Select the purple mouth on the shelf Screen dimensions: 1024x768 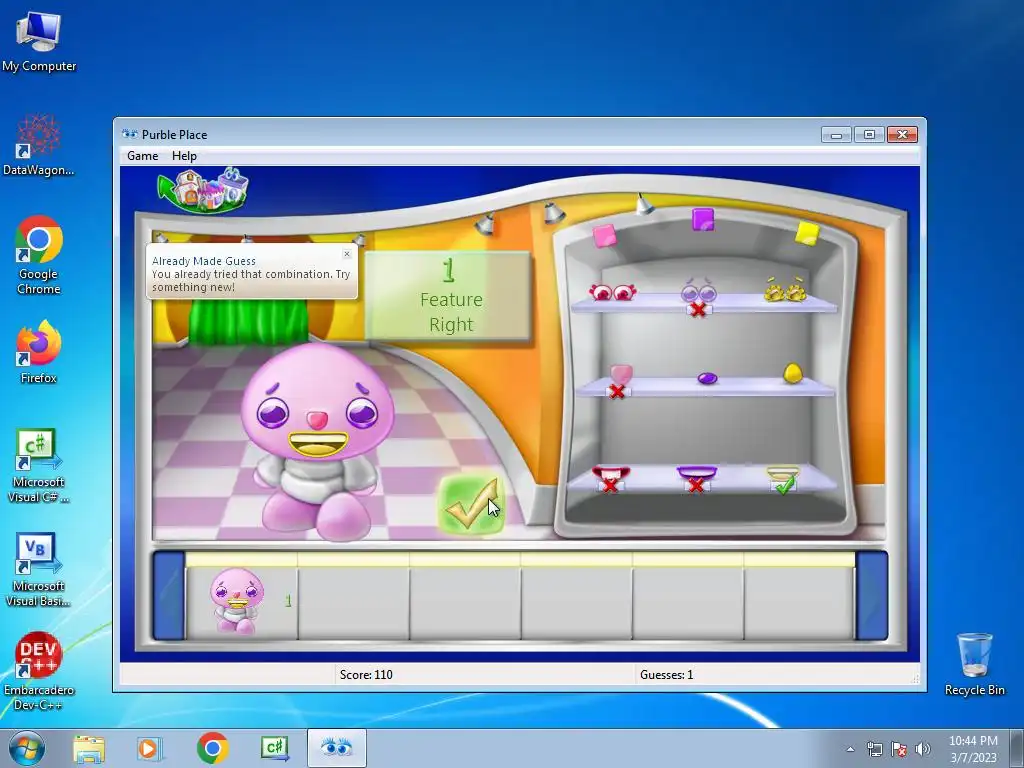click(x=697, y=473)
